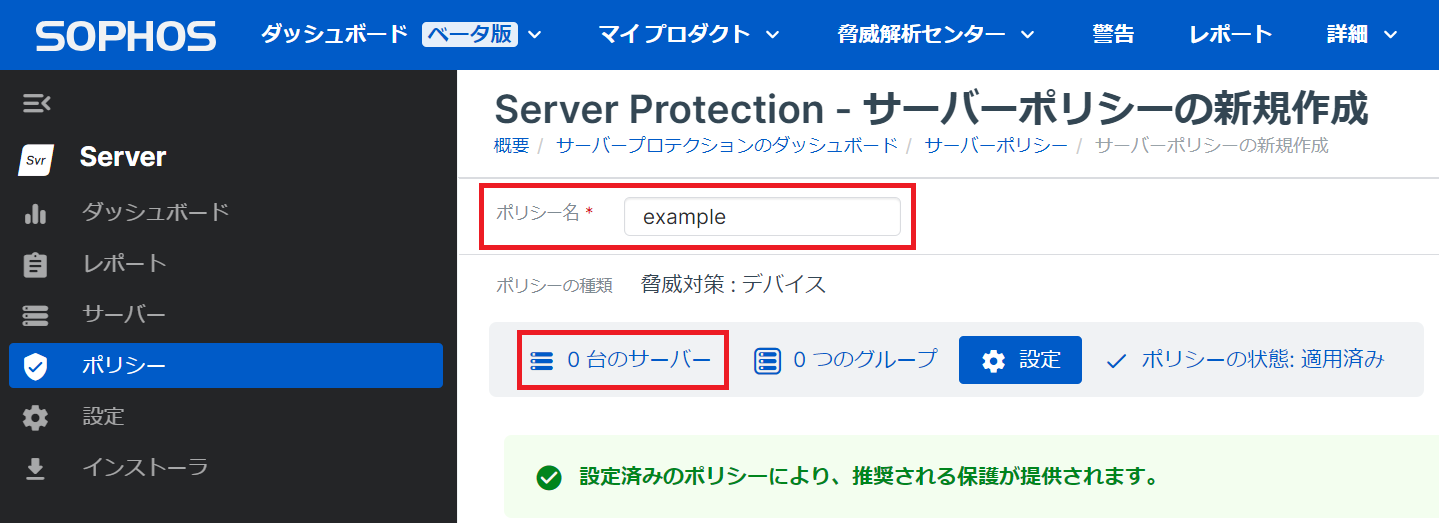The width and height of the screenshot is (1439, 523).
Task: Click the Installer download icon in sidebar
Action: [36, 468]
